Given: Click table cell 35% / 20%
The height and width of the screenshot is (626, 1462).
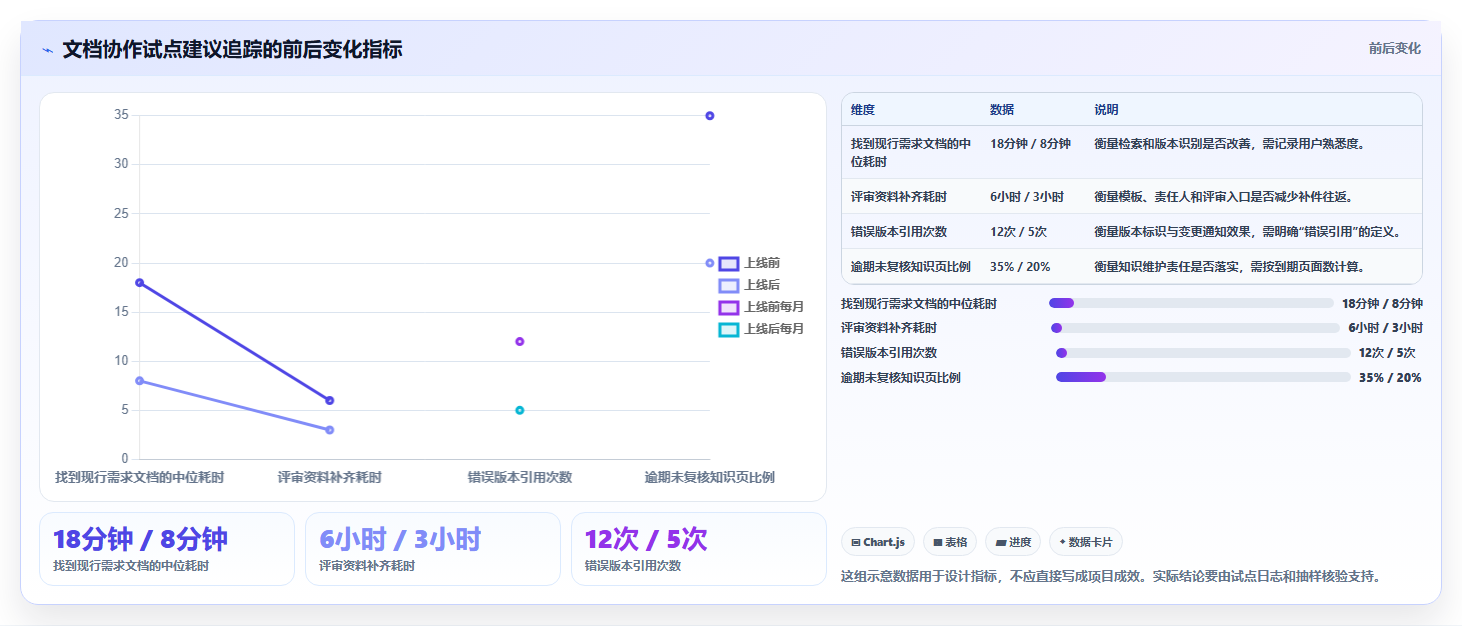Looking at the screenshot, I should pyautogui.click(x=1020, y=267).
